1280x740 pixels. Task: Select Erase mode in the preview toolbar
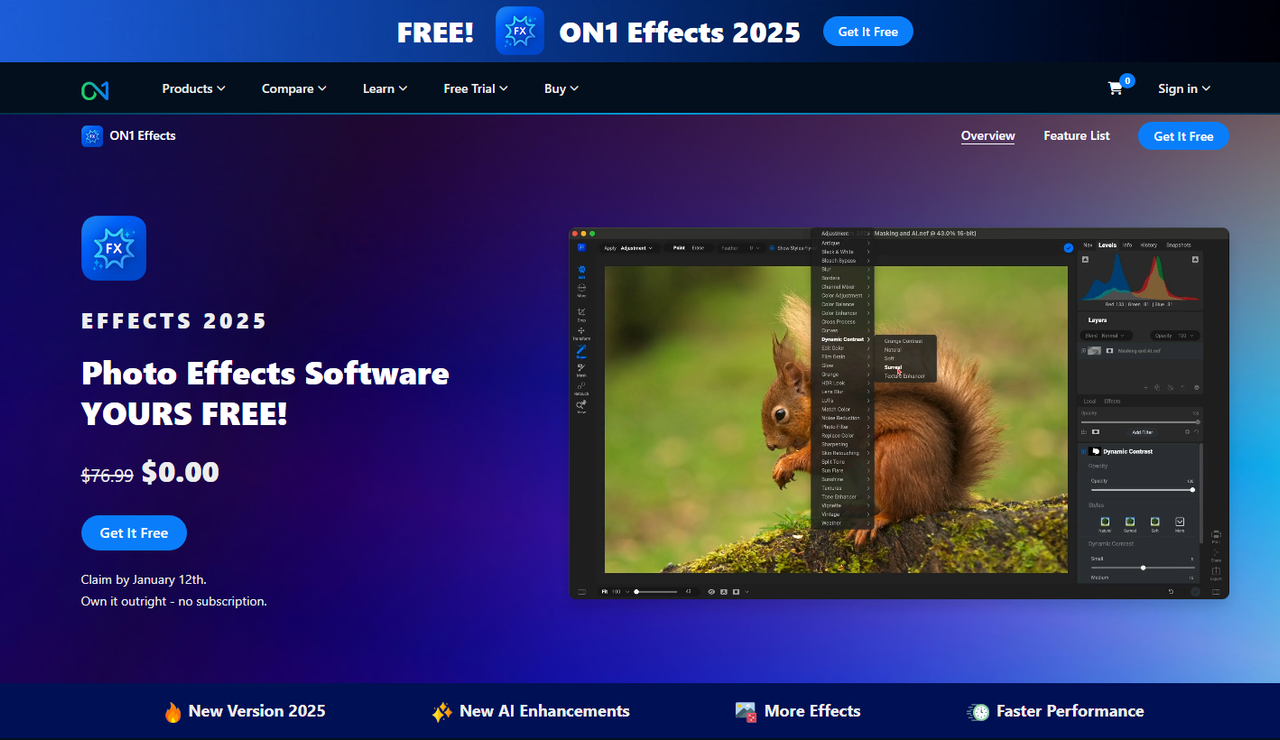click(698, 248)
